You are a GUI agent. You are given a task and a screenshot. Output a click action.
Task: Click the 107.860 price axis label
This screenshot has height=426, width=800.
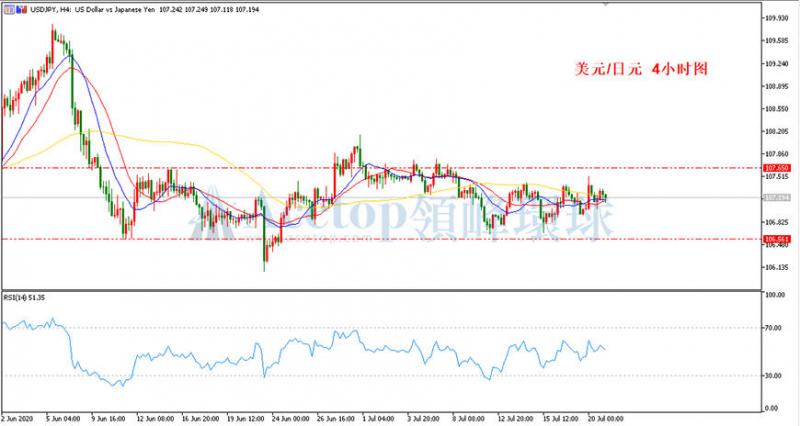(776, 154)
